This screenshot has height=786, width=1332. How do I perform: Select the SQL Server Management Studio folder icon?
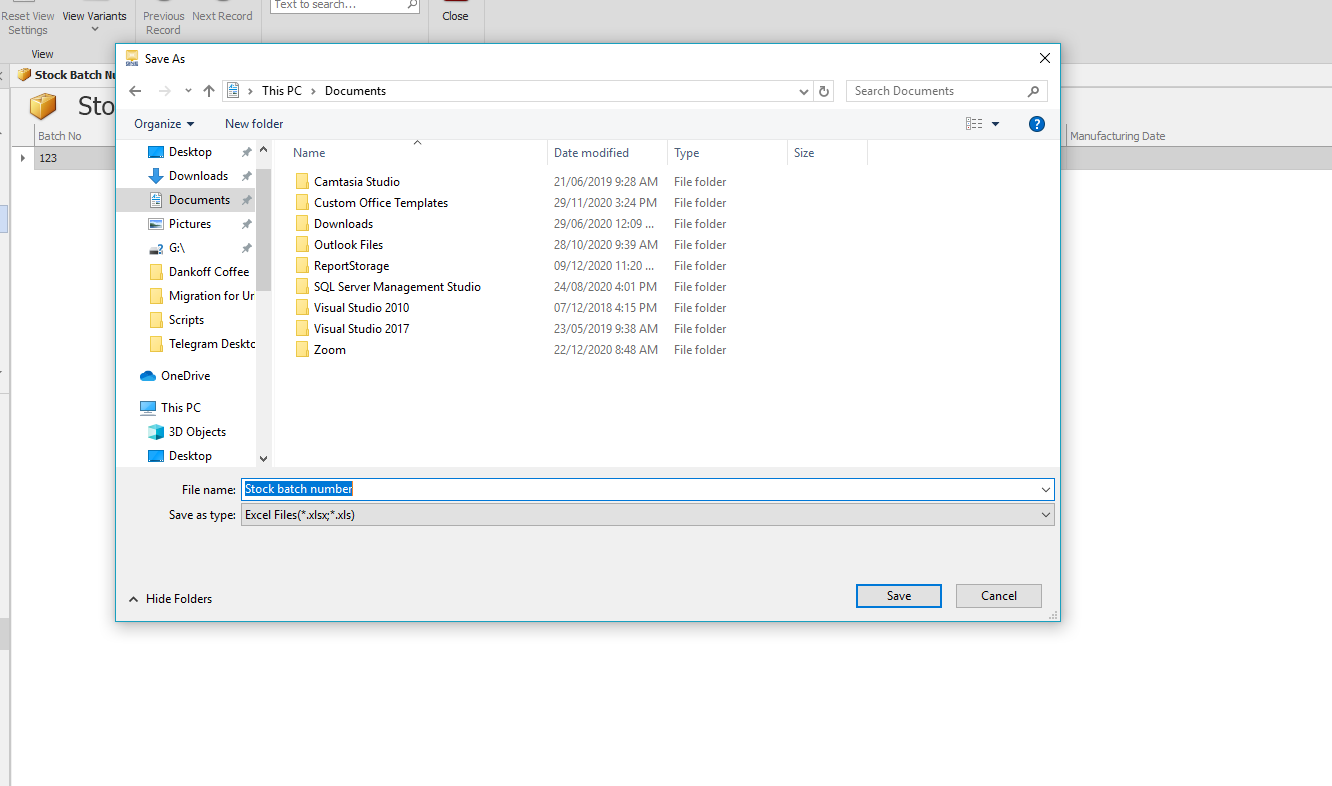point(303,287)
